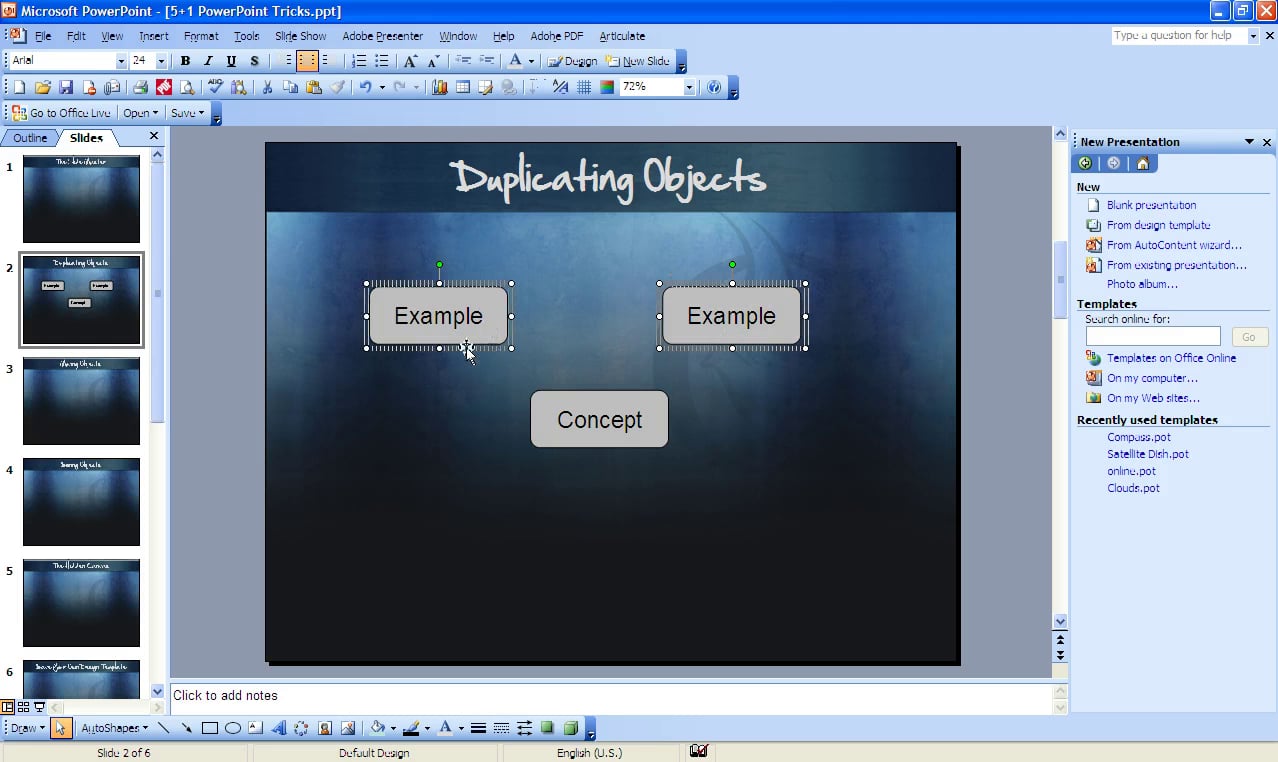Toggle the Select Objects pointer tool
This screenshot has width=1278, height=762.
(60, 728)
